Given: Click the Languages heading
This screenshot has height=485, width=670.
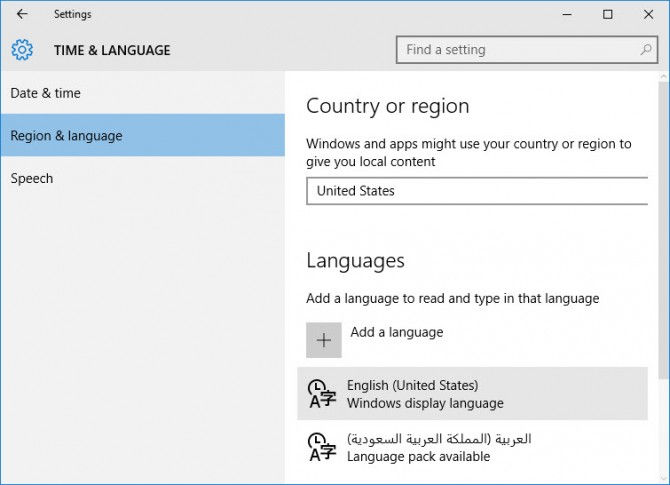Looking at the screenshot, I should click(356, 261).
